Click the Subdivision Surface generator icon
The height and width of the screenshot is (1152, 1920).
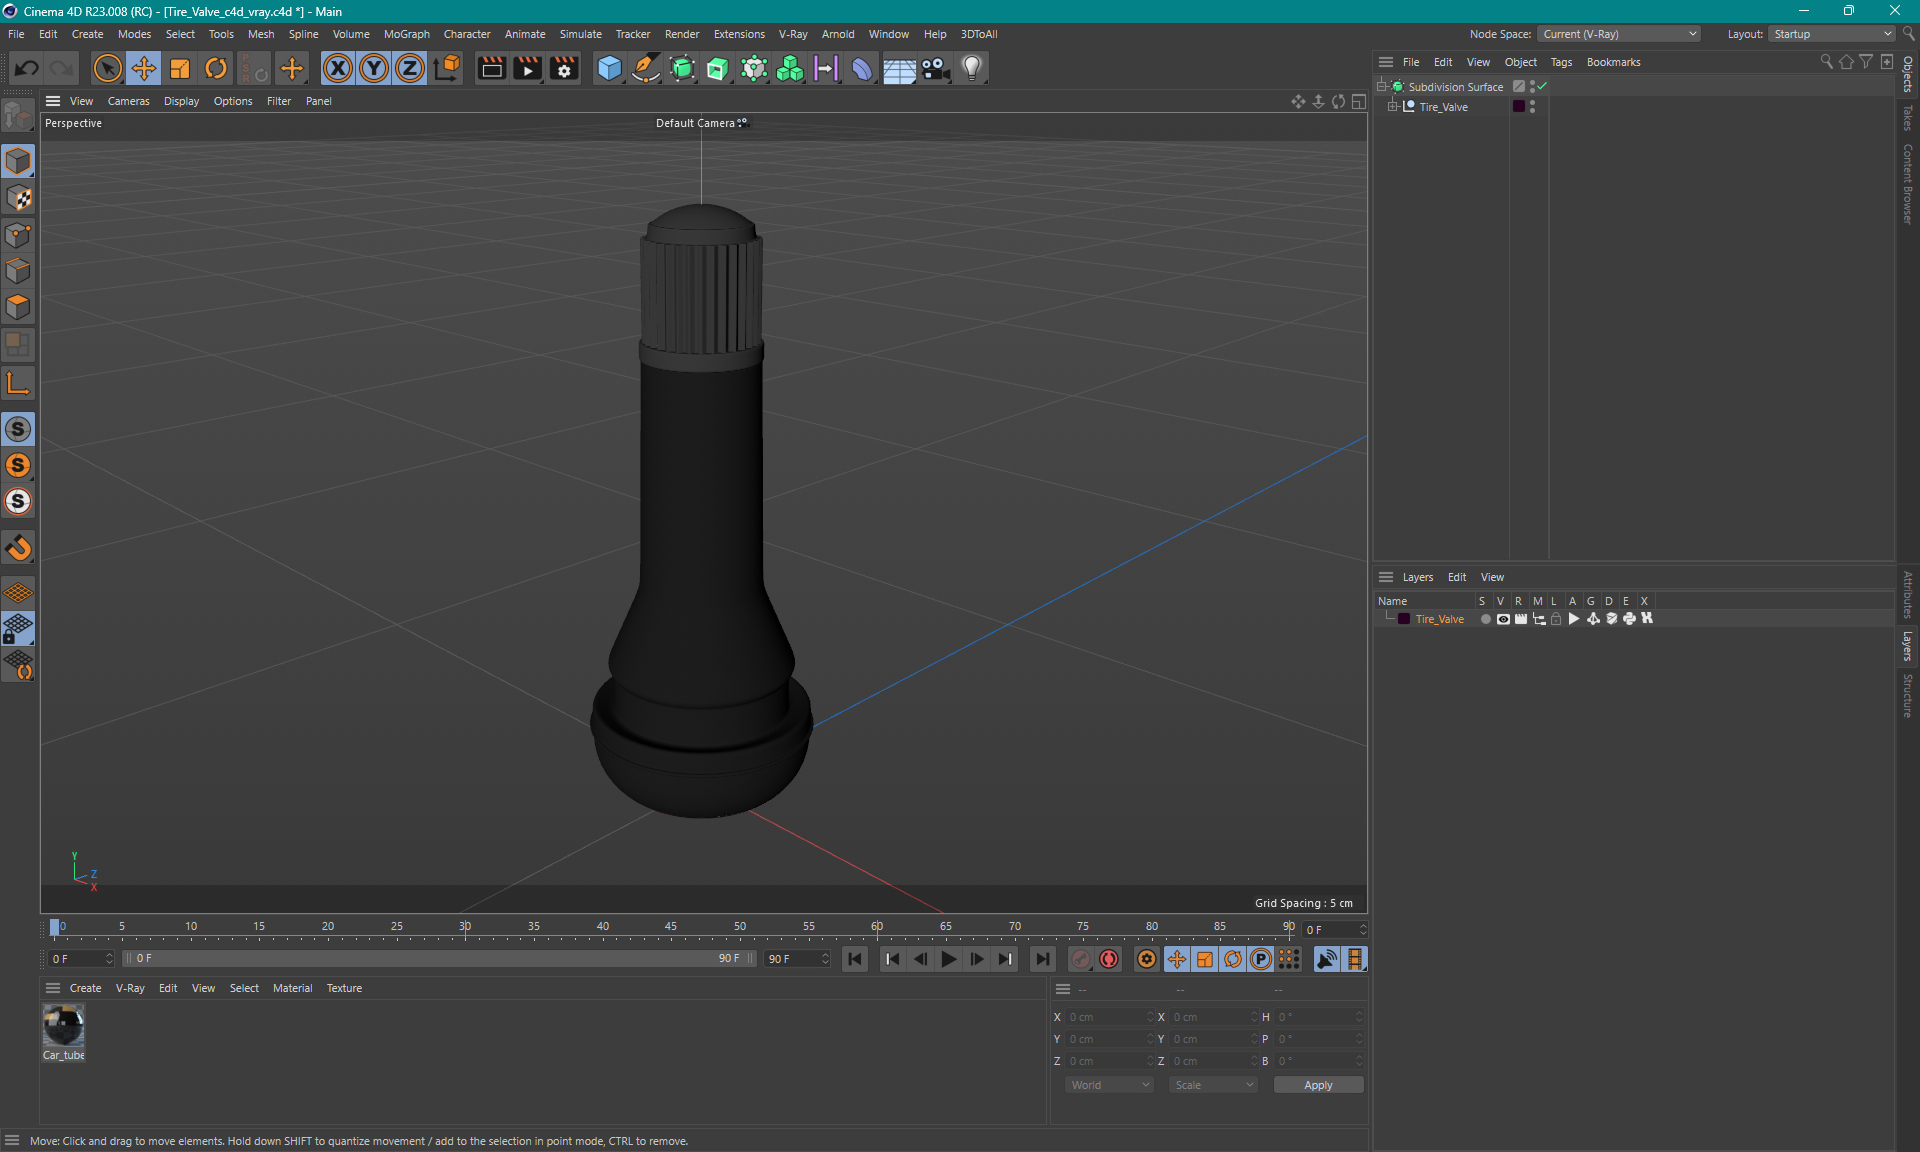click(x=682, y=68)
